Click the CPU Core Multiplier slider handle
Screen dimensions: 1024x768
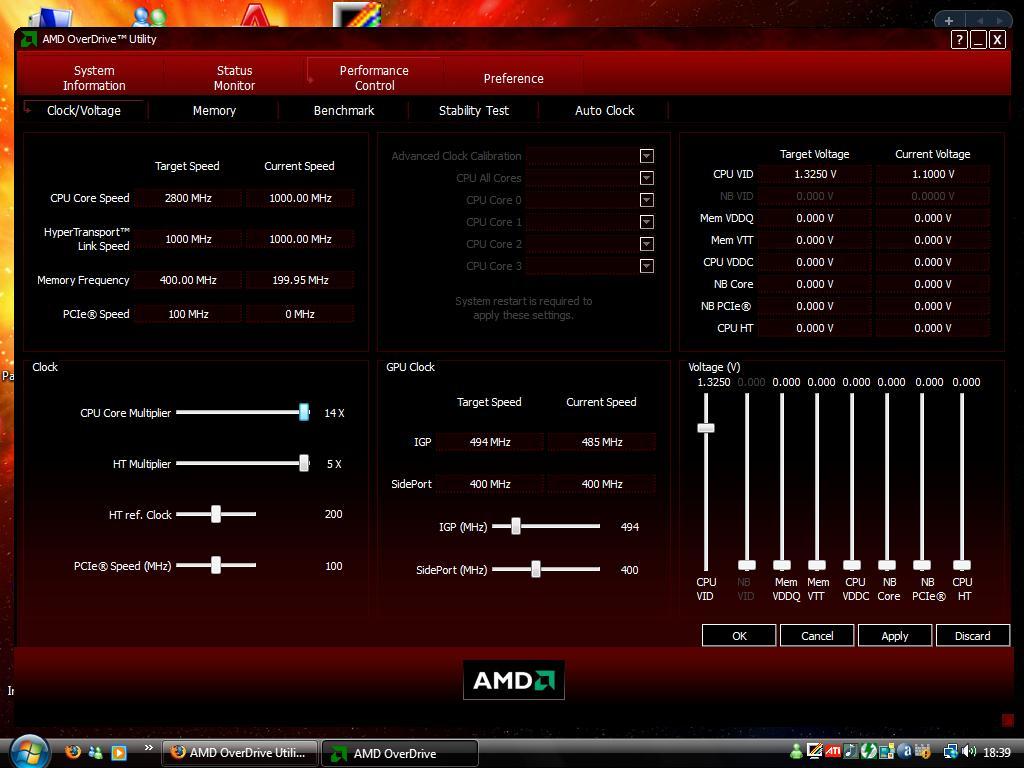[304, 412]
